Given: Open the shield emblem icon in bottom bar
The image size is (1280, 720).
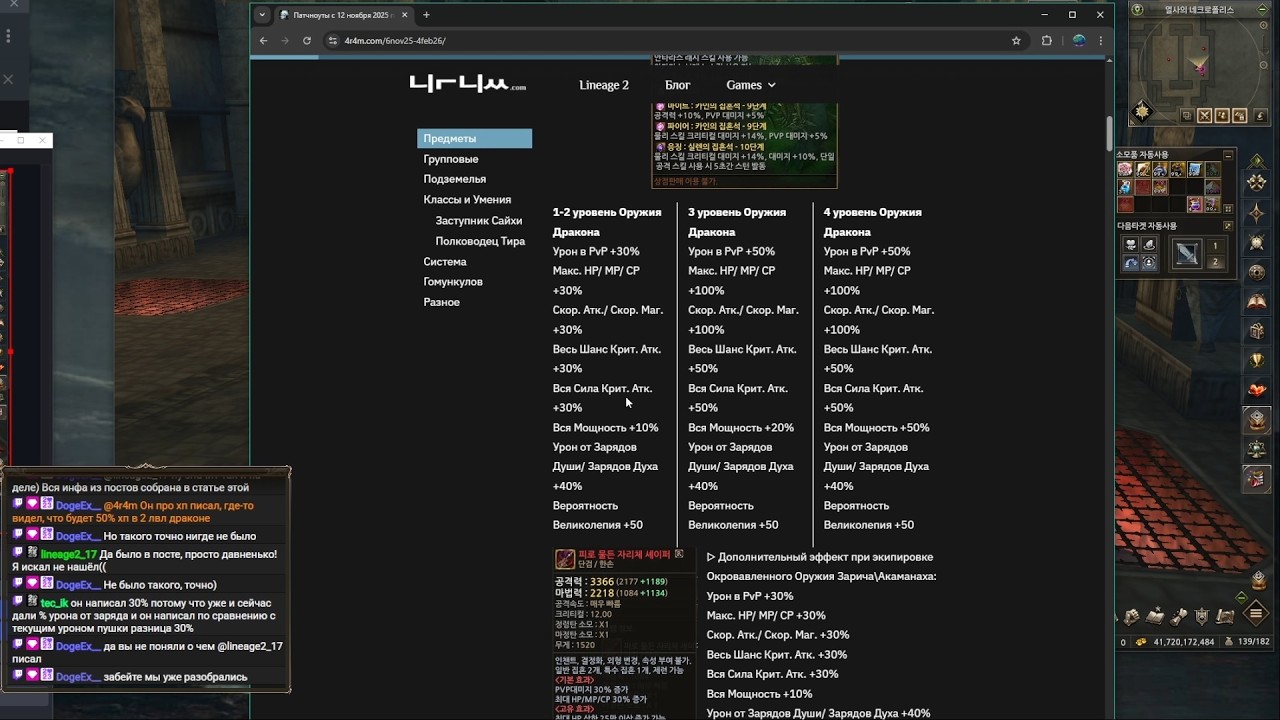Looking at the screenshot, I should [1202, 616].
